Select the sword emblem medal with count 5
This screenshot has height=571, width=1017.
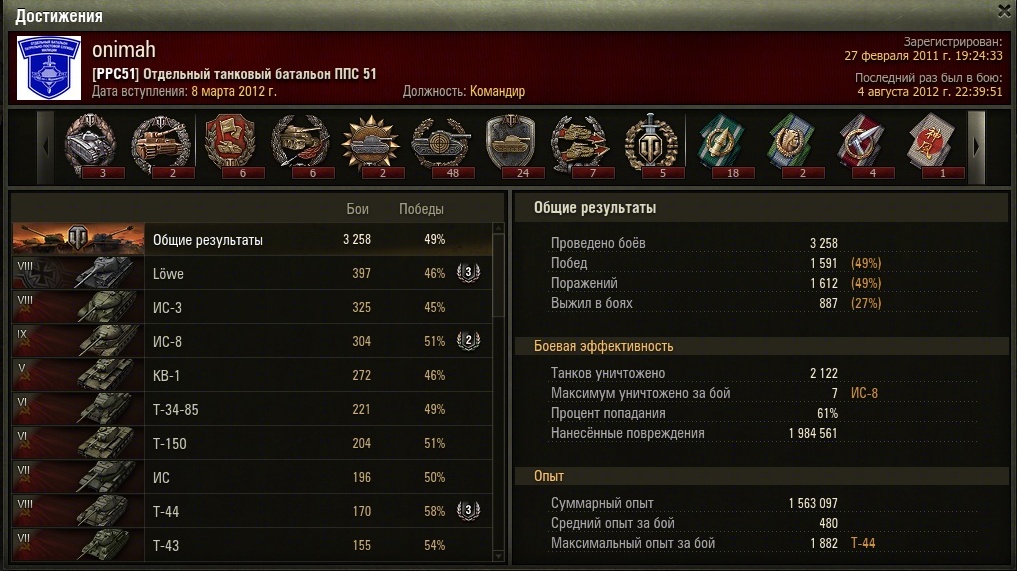651,146
